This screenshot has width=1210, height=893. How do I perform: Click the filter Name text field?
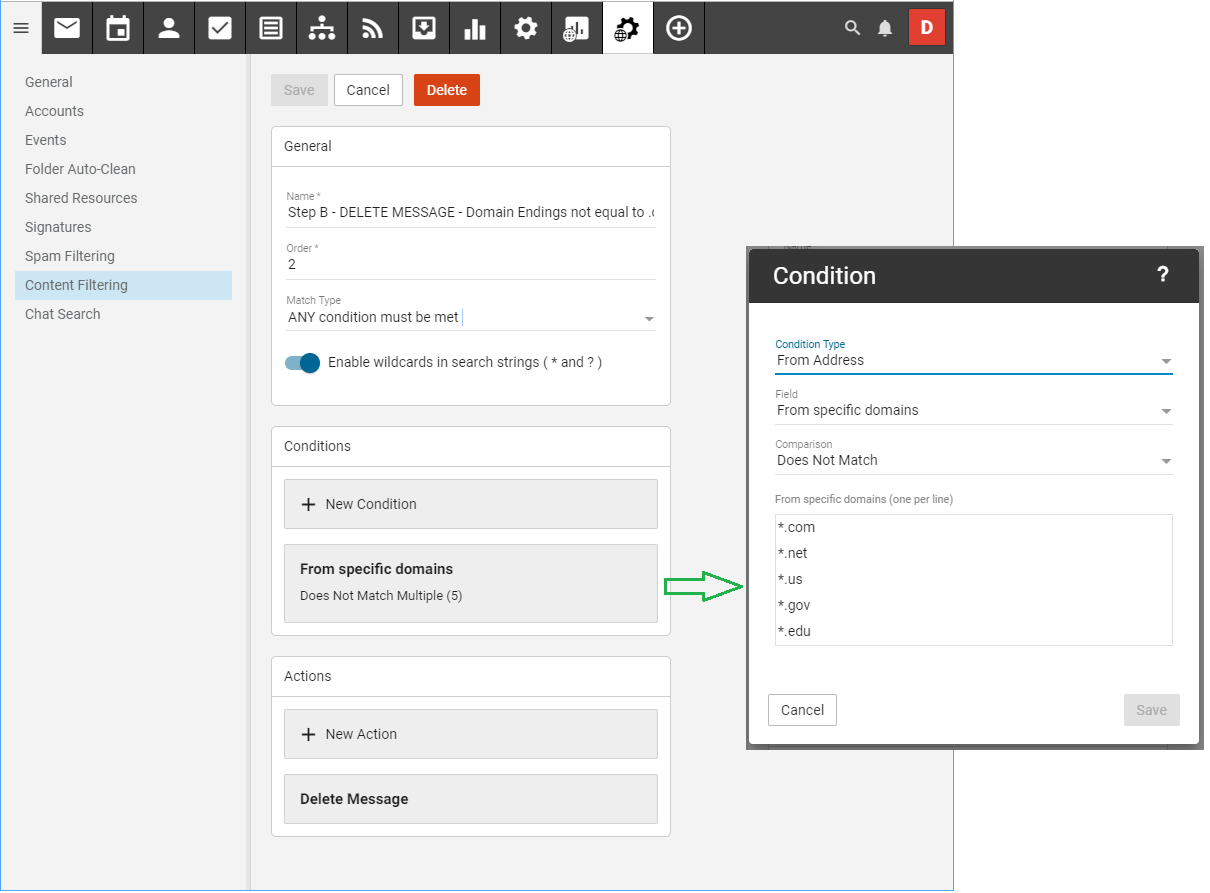click(x=470, y=212)
